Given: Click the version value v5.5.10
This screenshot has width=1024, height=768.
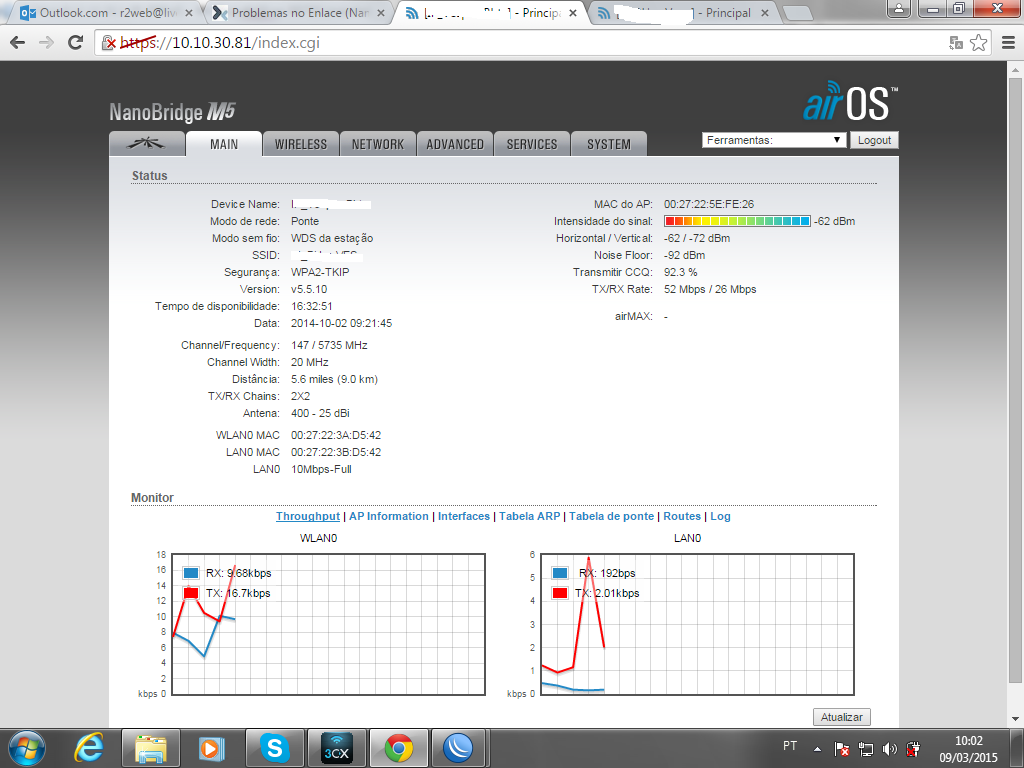Looking at the screenshot, I should point(309,289).
